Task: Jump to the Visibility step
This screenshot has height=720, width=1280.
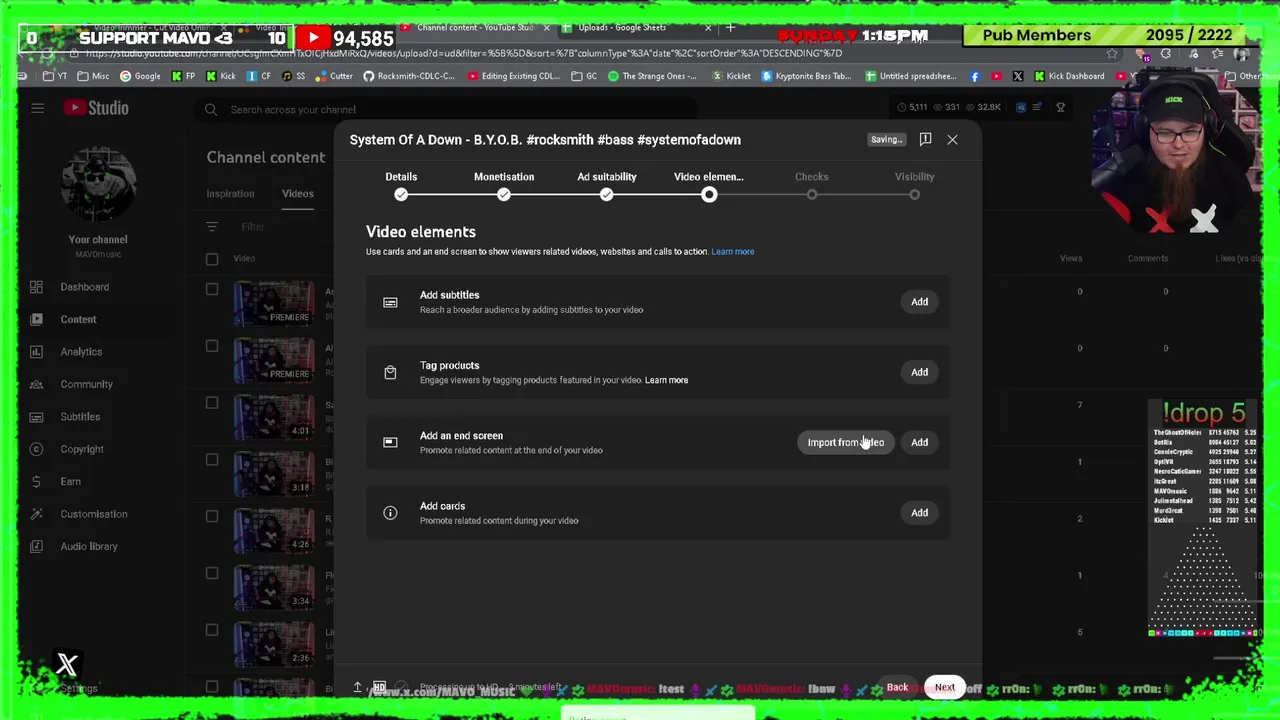Action: click(x=914, y=185)
